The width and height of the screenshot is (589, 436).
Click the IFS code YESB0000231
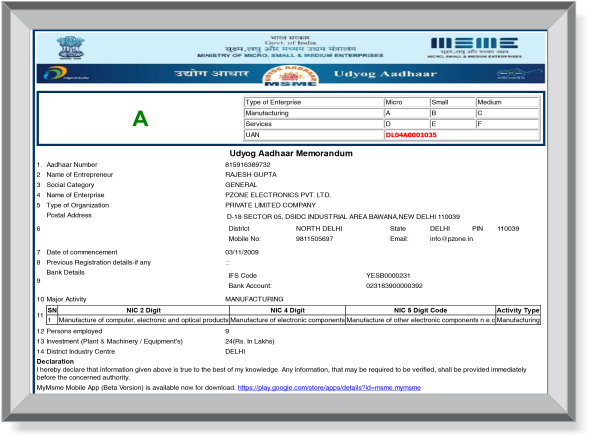coord(388,275)
